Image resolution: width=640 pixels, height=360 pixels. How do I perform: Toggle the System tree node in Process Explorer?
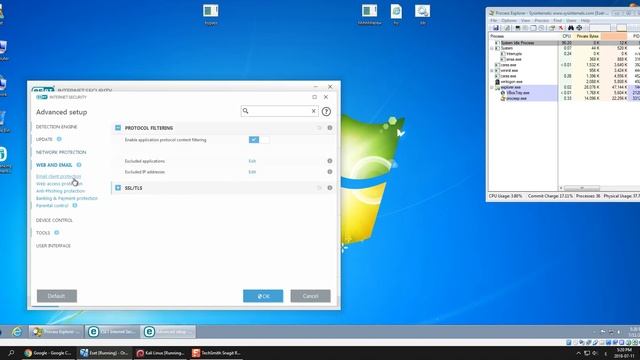492,48
